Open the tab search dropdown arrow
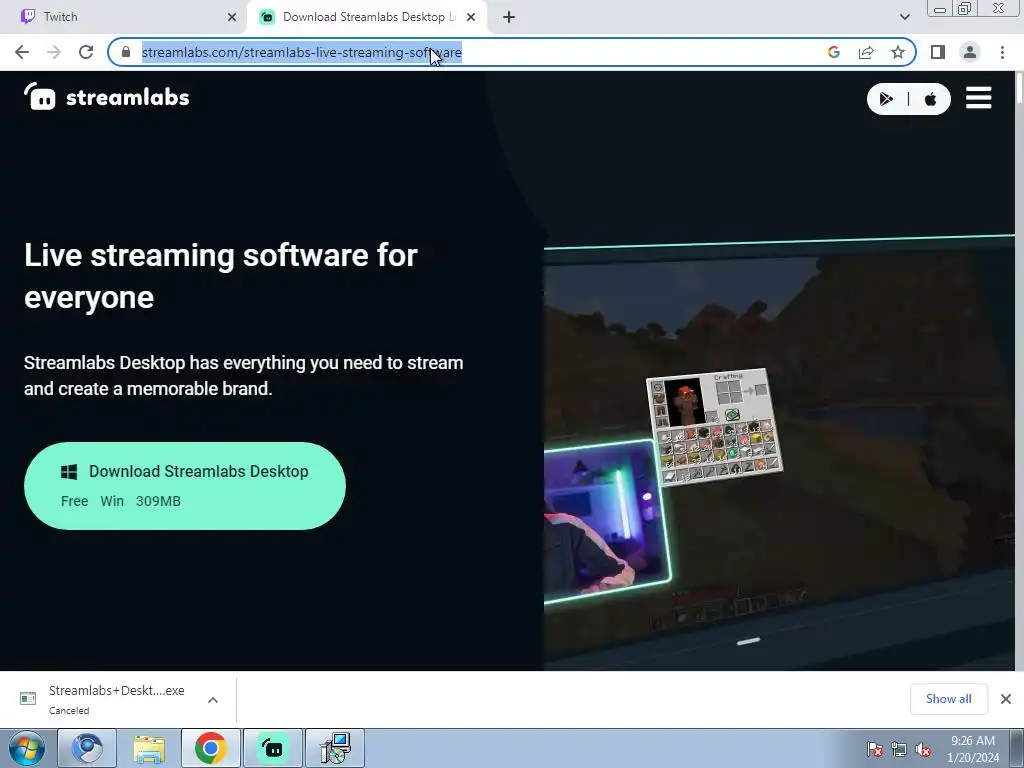The height and width of the screenshot is (768, 1024). click(904, 17)
